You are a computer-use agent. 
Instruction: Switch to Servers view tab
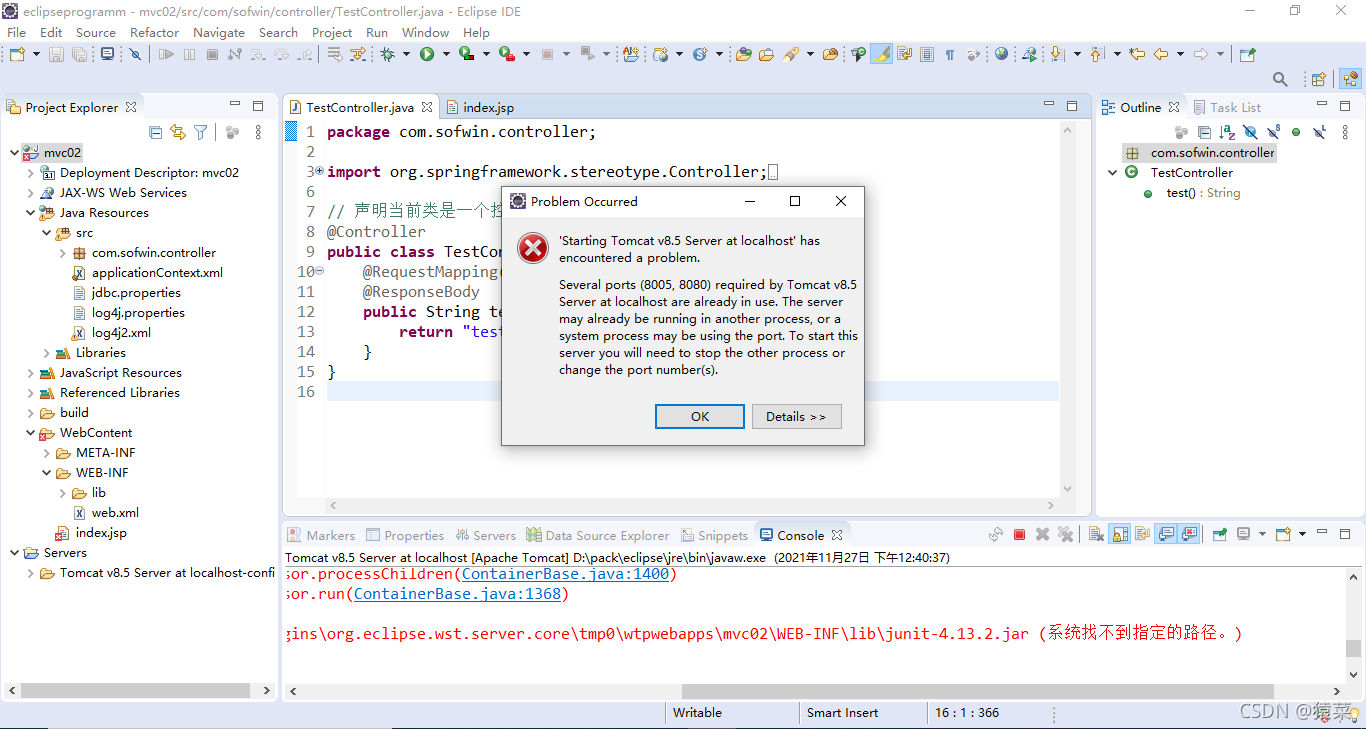pyautogui.click(x=486, y=535)
